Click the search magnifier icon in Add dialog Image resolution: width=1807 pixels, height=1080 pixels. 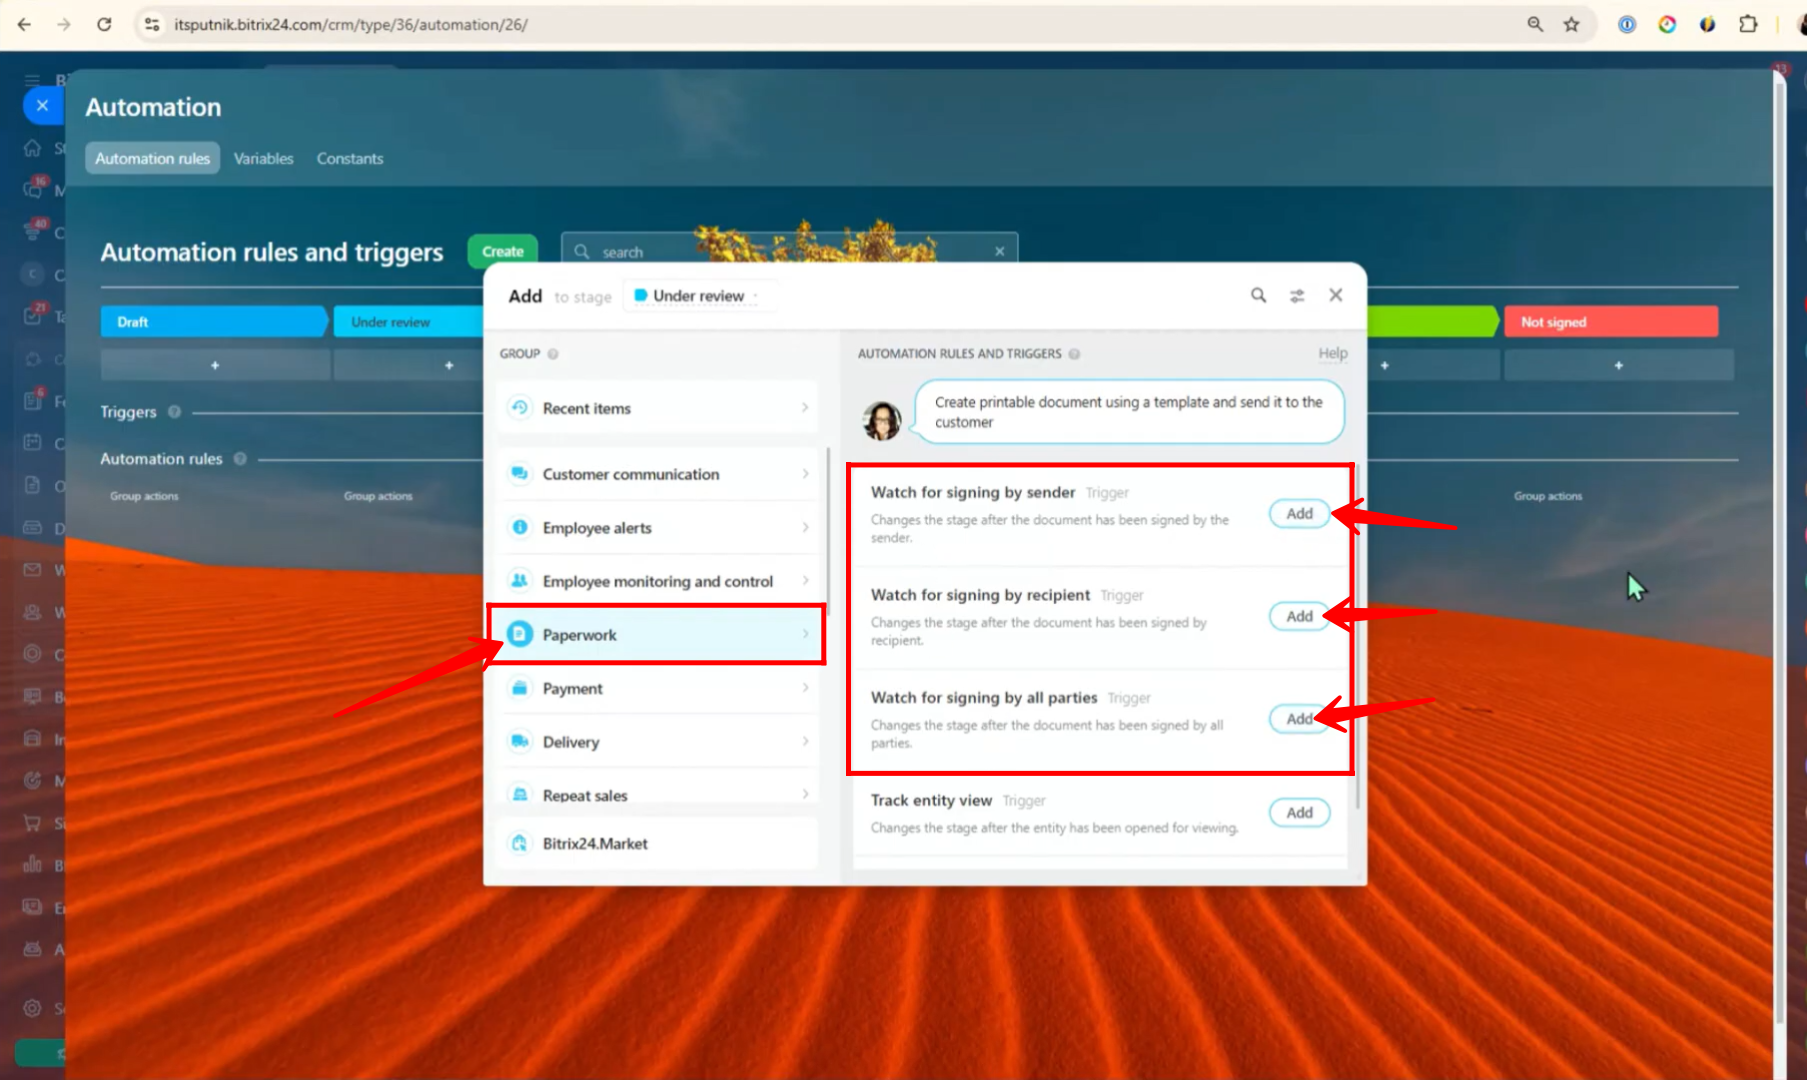click(x=1258, y=295)
